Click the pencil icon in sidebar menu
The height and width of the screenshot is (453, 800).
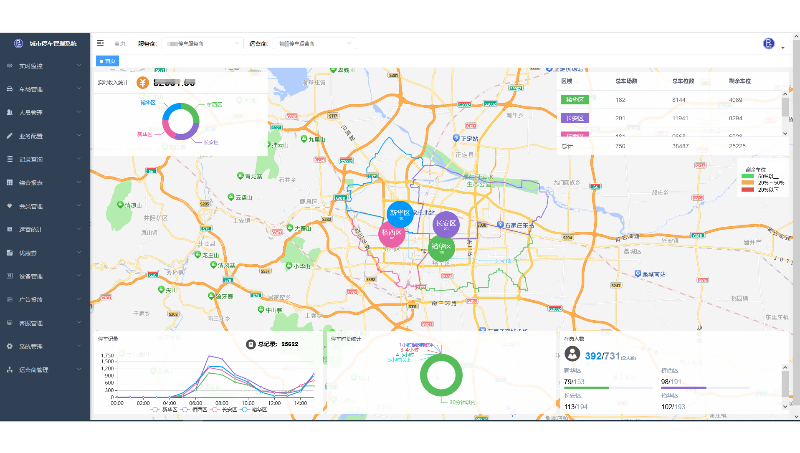pyautogui.click(x=10, y=136)
